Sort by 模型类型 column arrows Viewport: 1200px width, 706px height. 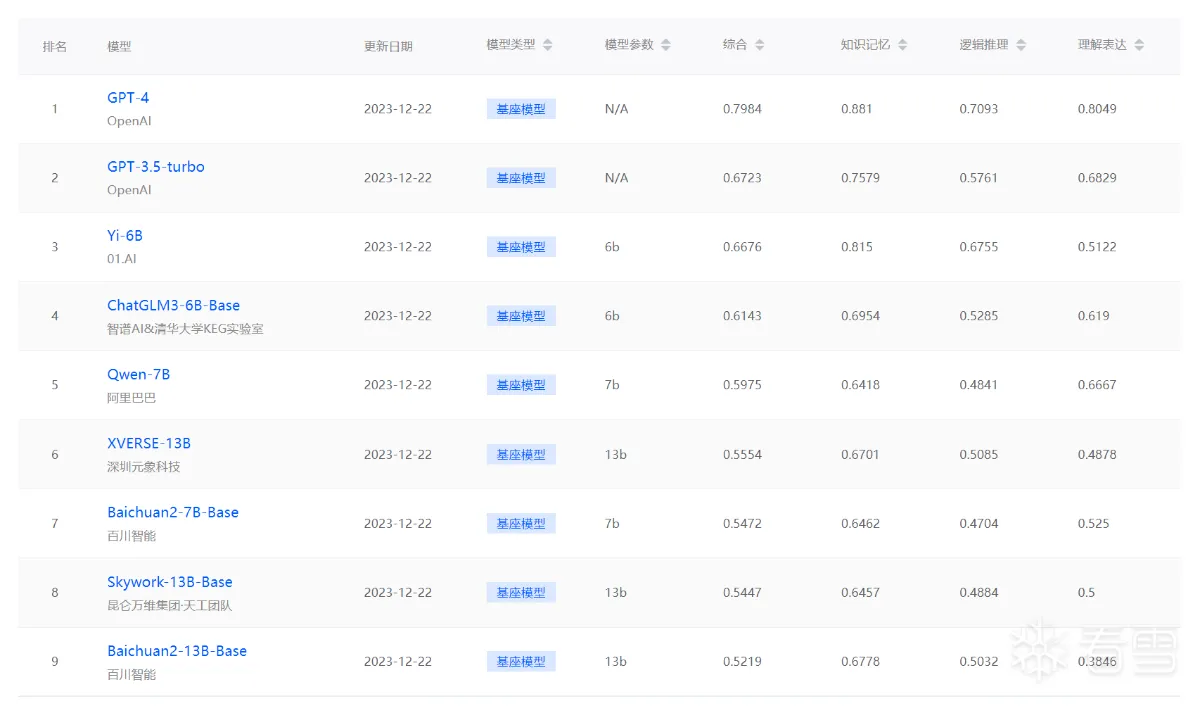(x=547, y=45)
